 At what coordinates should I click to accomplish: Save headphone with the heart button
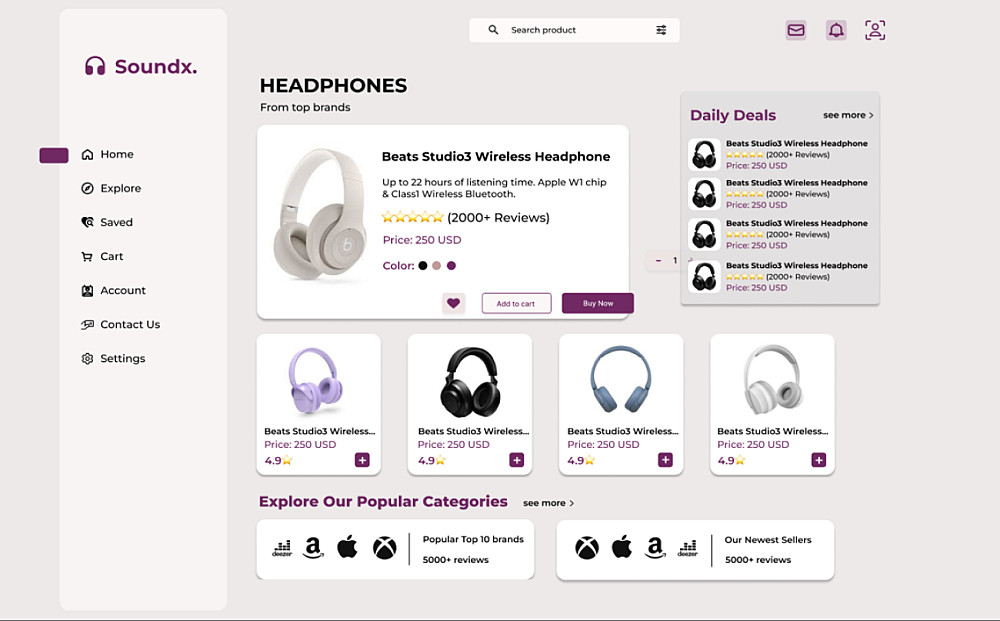click(453, 303)
